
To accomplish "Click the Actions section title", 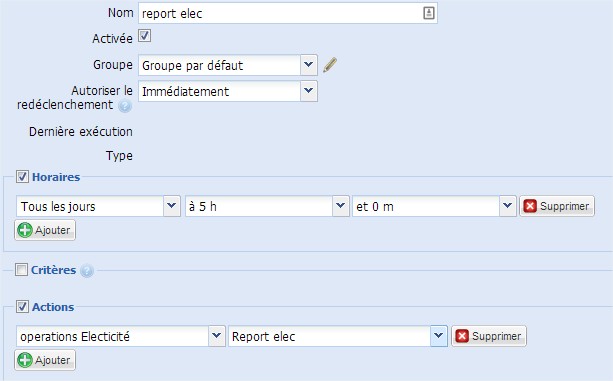I will (x=53, y=307).
